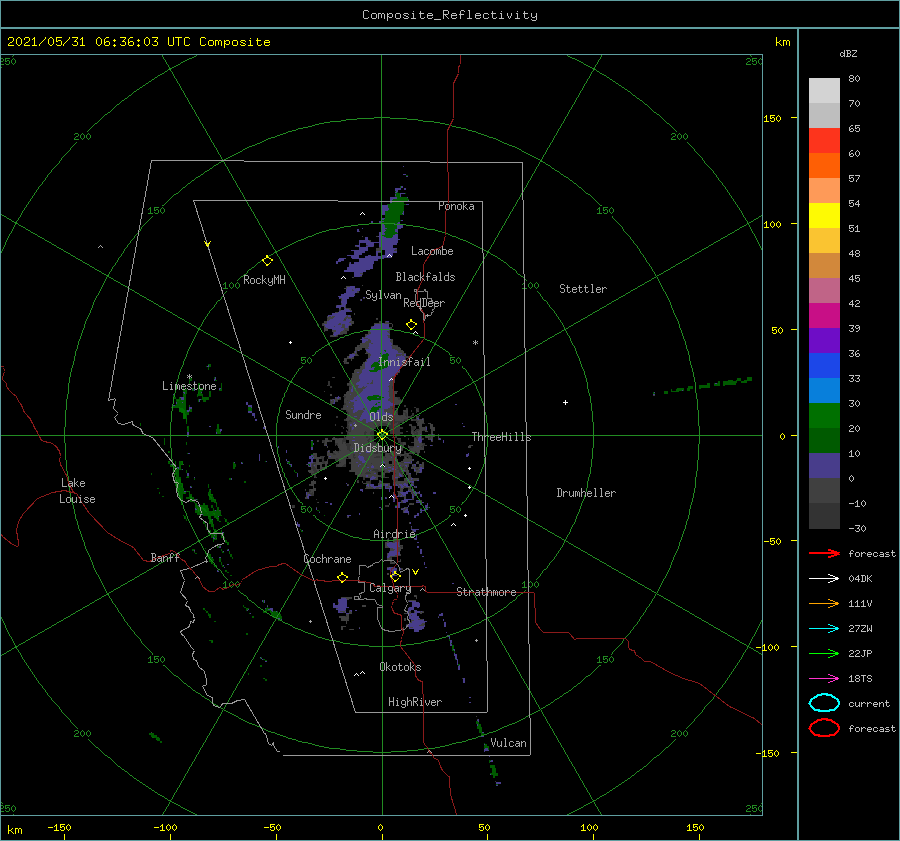Click the asterisk marker near Limestone
The height and width of the screenshot is (841, 900).
tap(189, 377)
